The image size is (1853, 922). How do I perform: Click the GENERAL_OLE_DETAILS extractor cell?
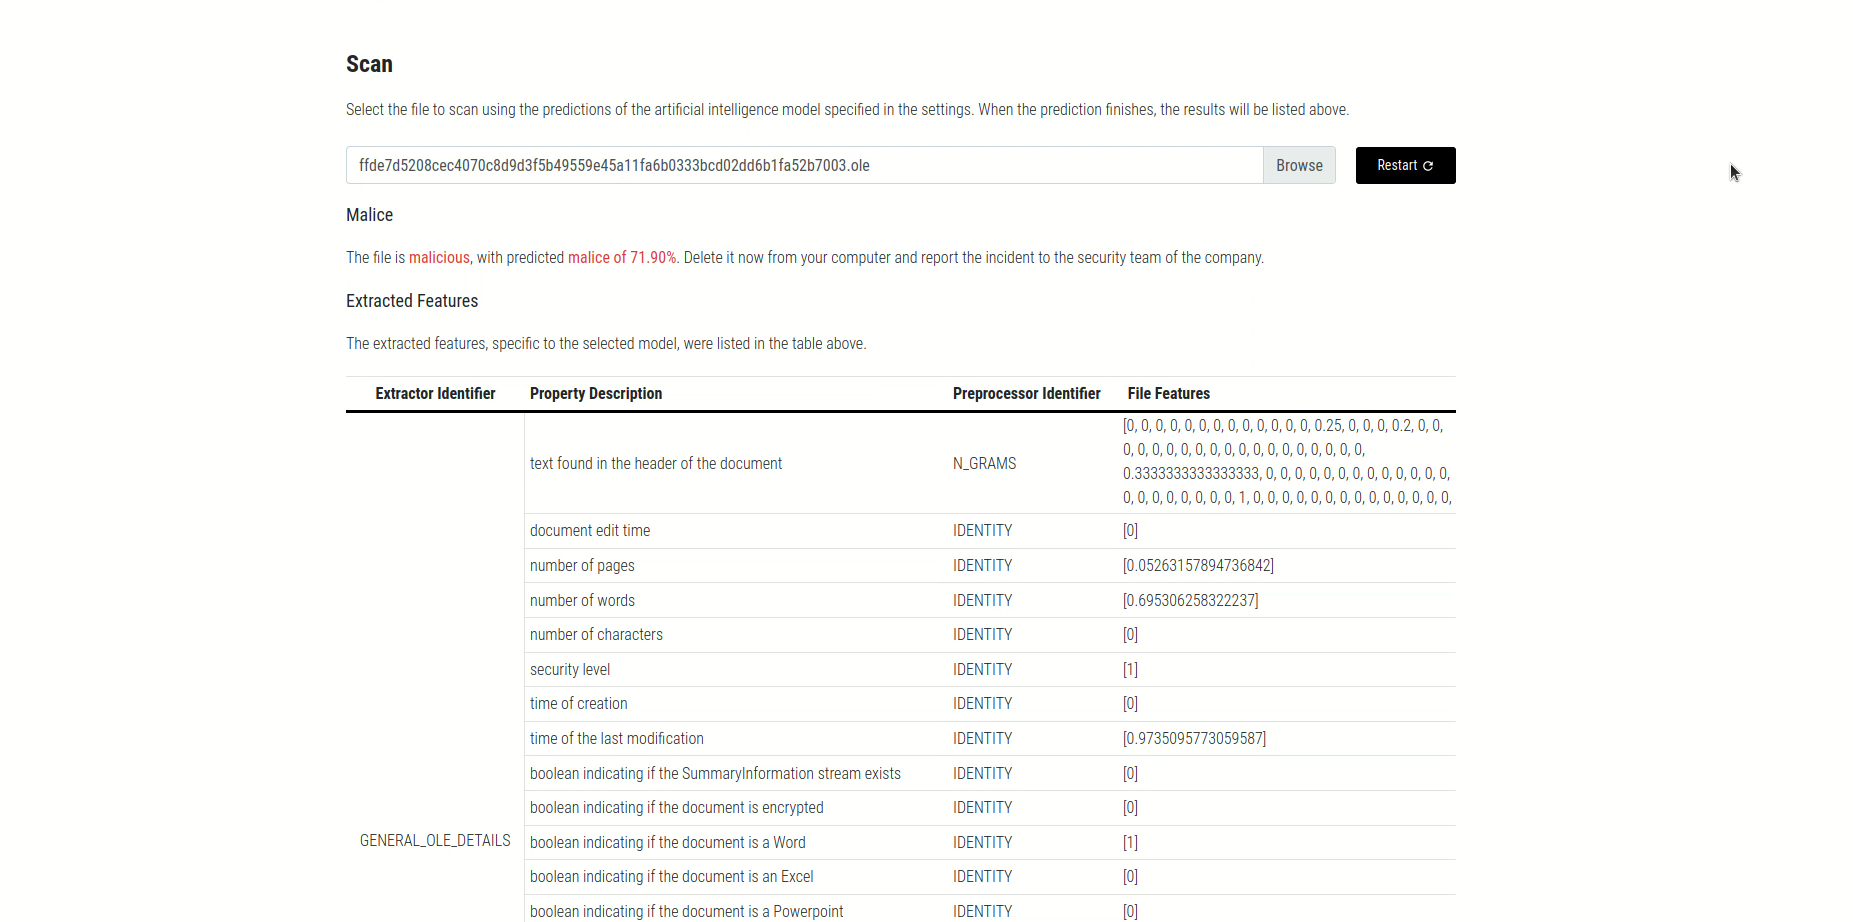tap(435, 841)
